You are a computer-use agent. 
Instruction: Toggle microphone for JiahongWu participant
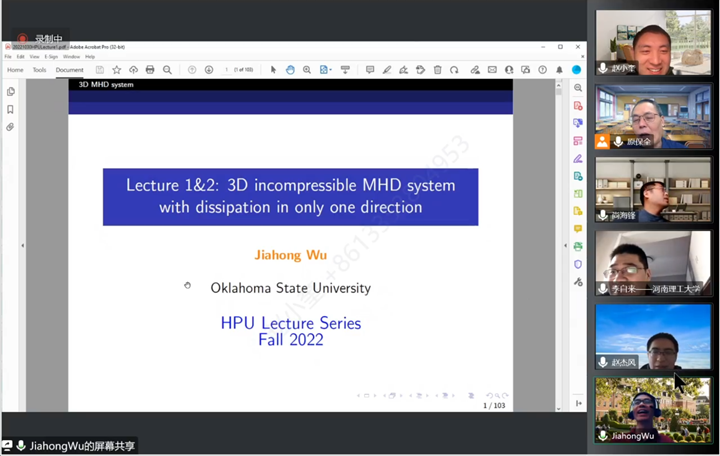tap(604, 436)
